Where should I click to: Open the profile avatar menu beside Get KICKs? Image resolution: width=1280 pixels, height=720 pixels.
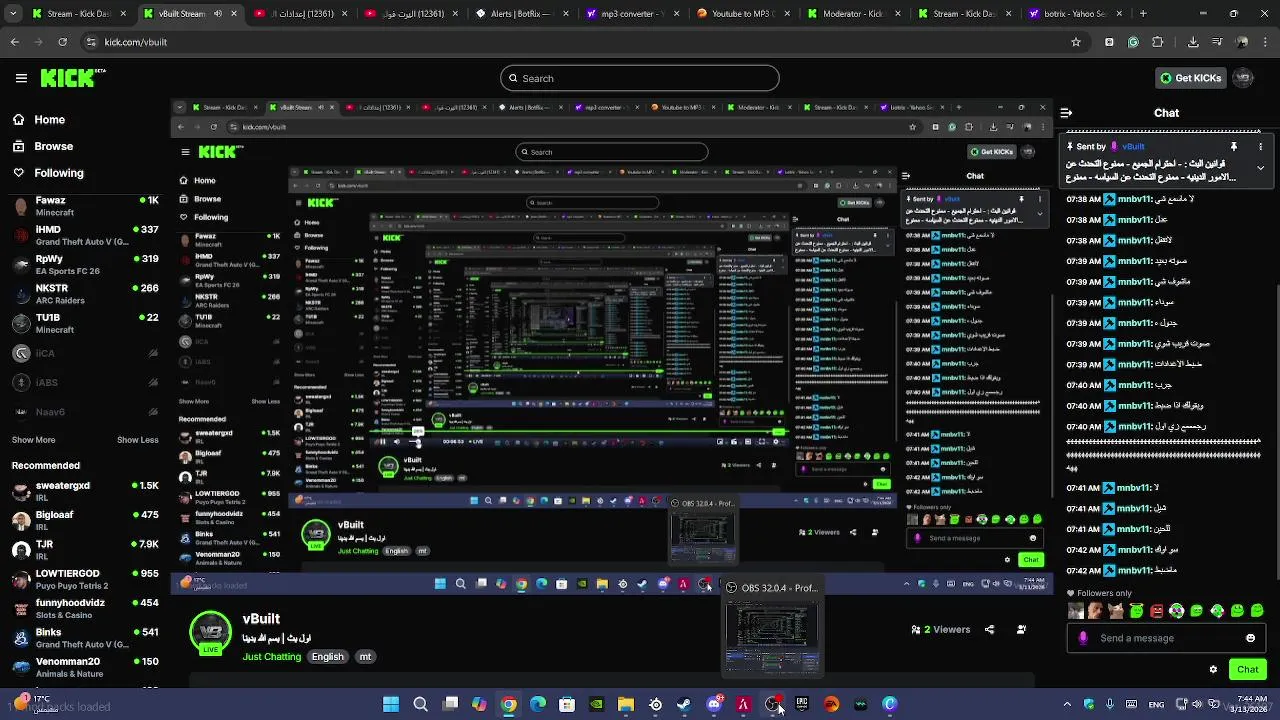(x=1243, y=78)
